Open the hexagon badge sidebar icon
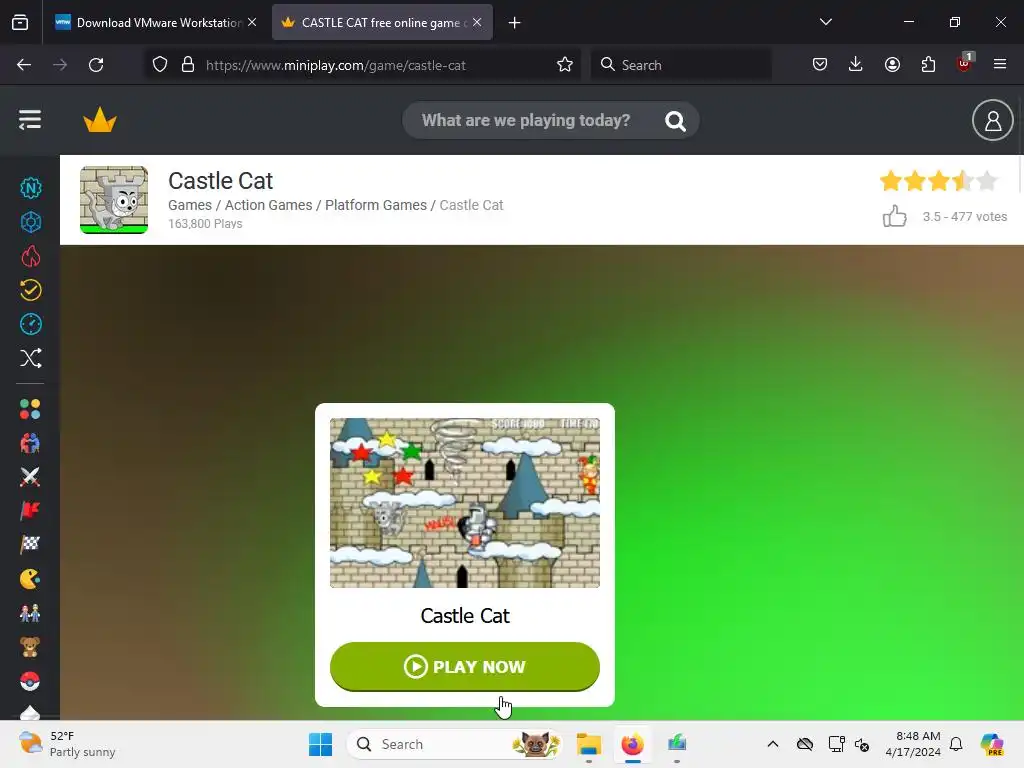The image size is (1024, 768). (x=31, y=222)
